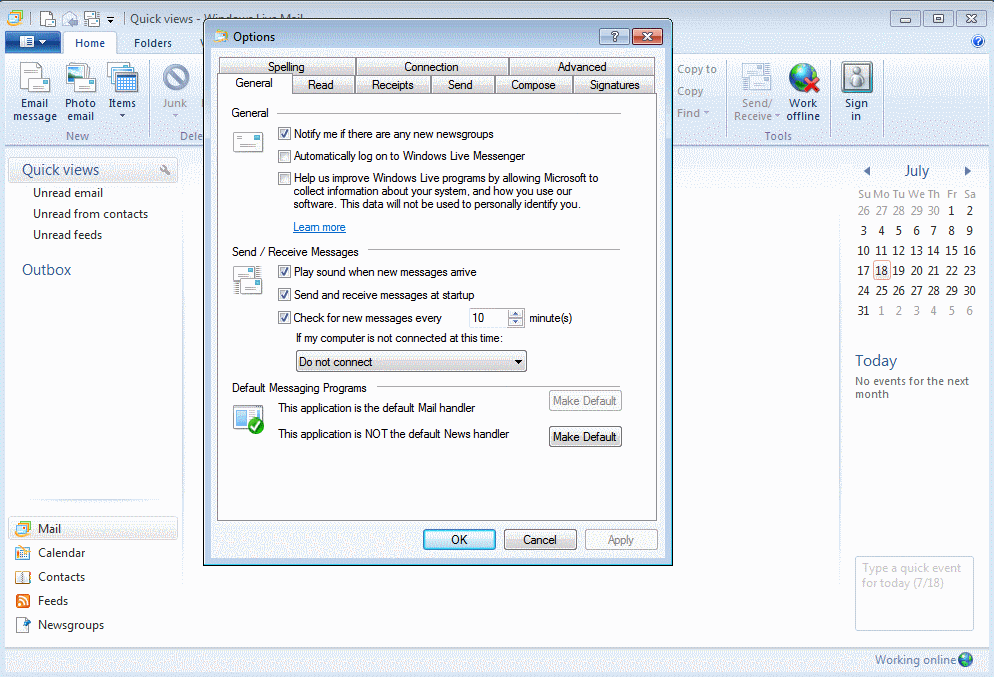Switch to the Signatures tab
The height and width of the screenshot is (677, 994).
click(614, 85)
